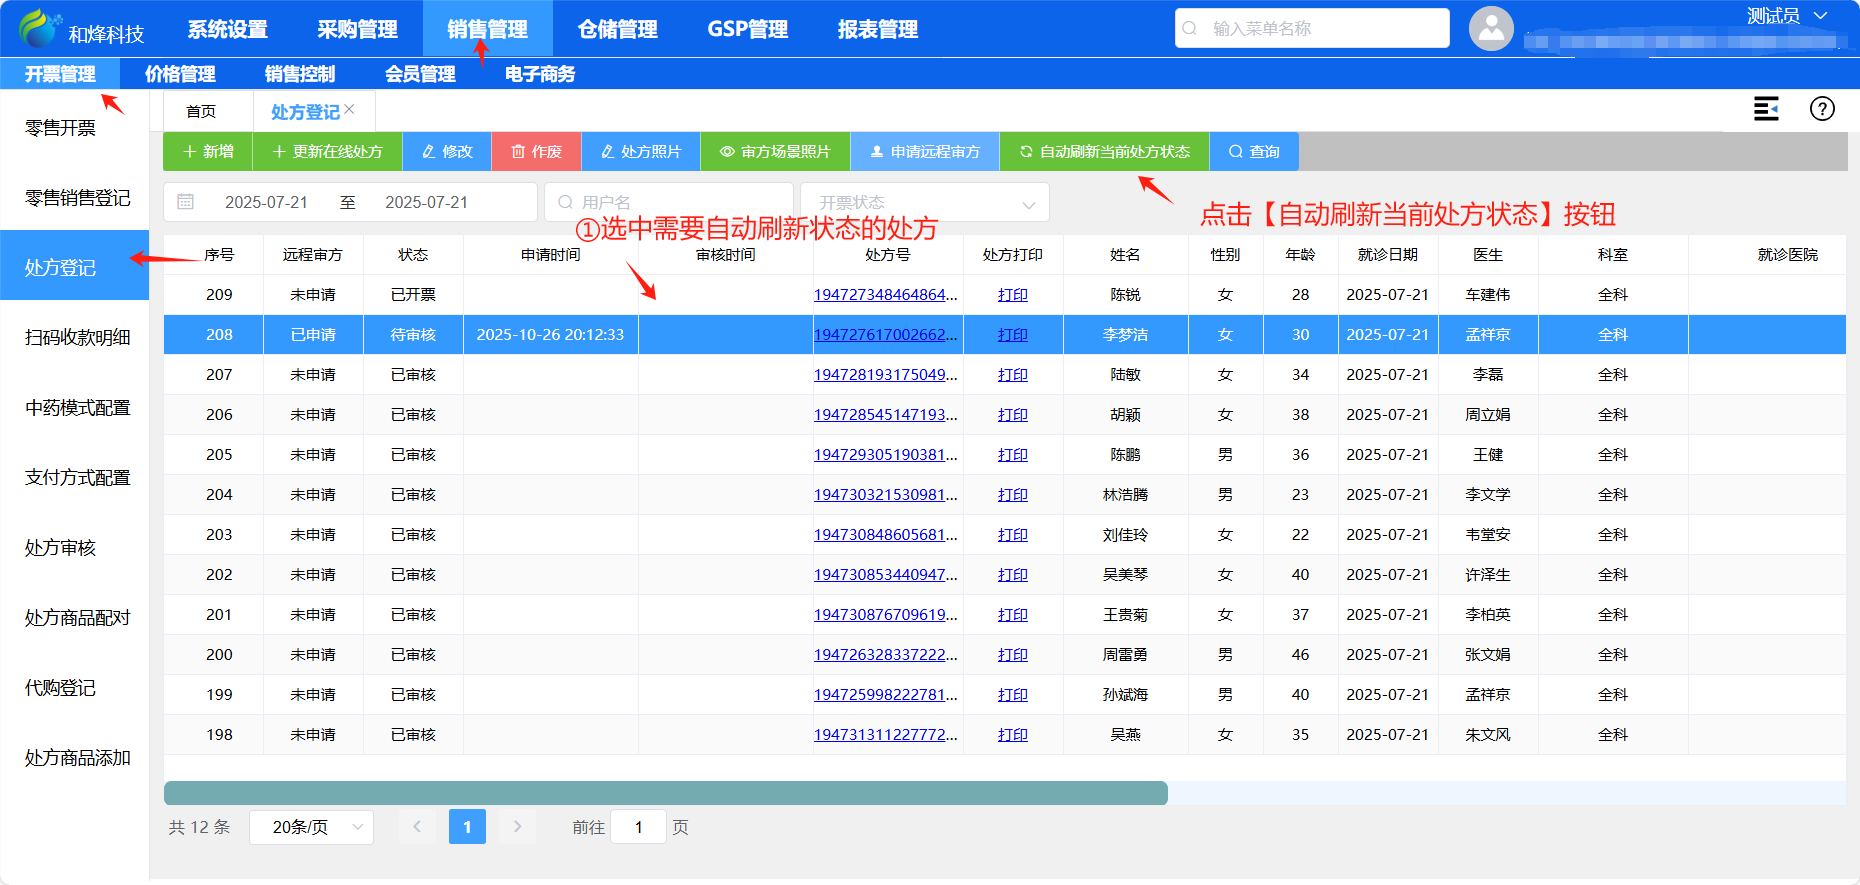Click the 输入菜单名称 search field
This screenshot has height=885, width=1860.
pos(1311,28)
